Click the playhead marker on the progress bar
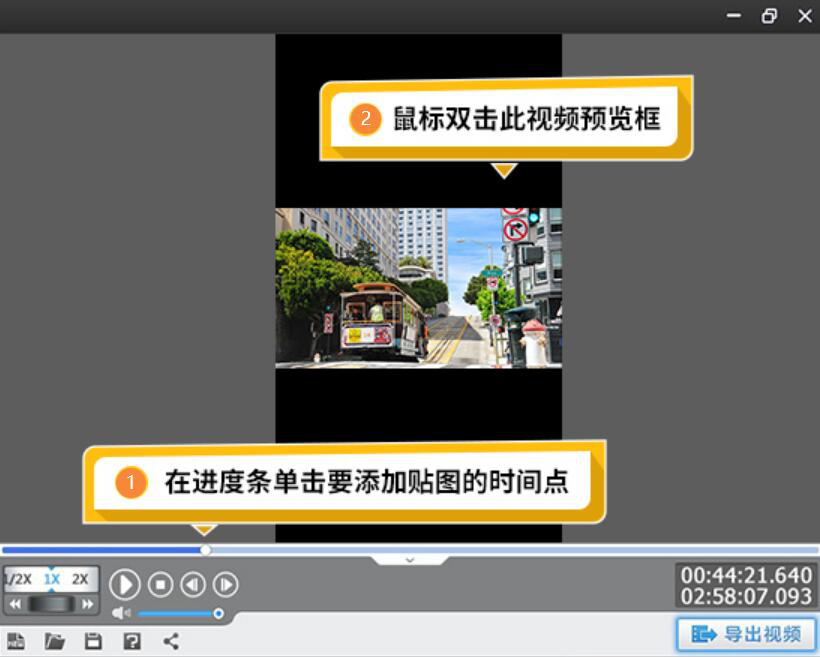The height and width of the screenshot is (657, 820). (x=205, y=550)
